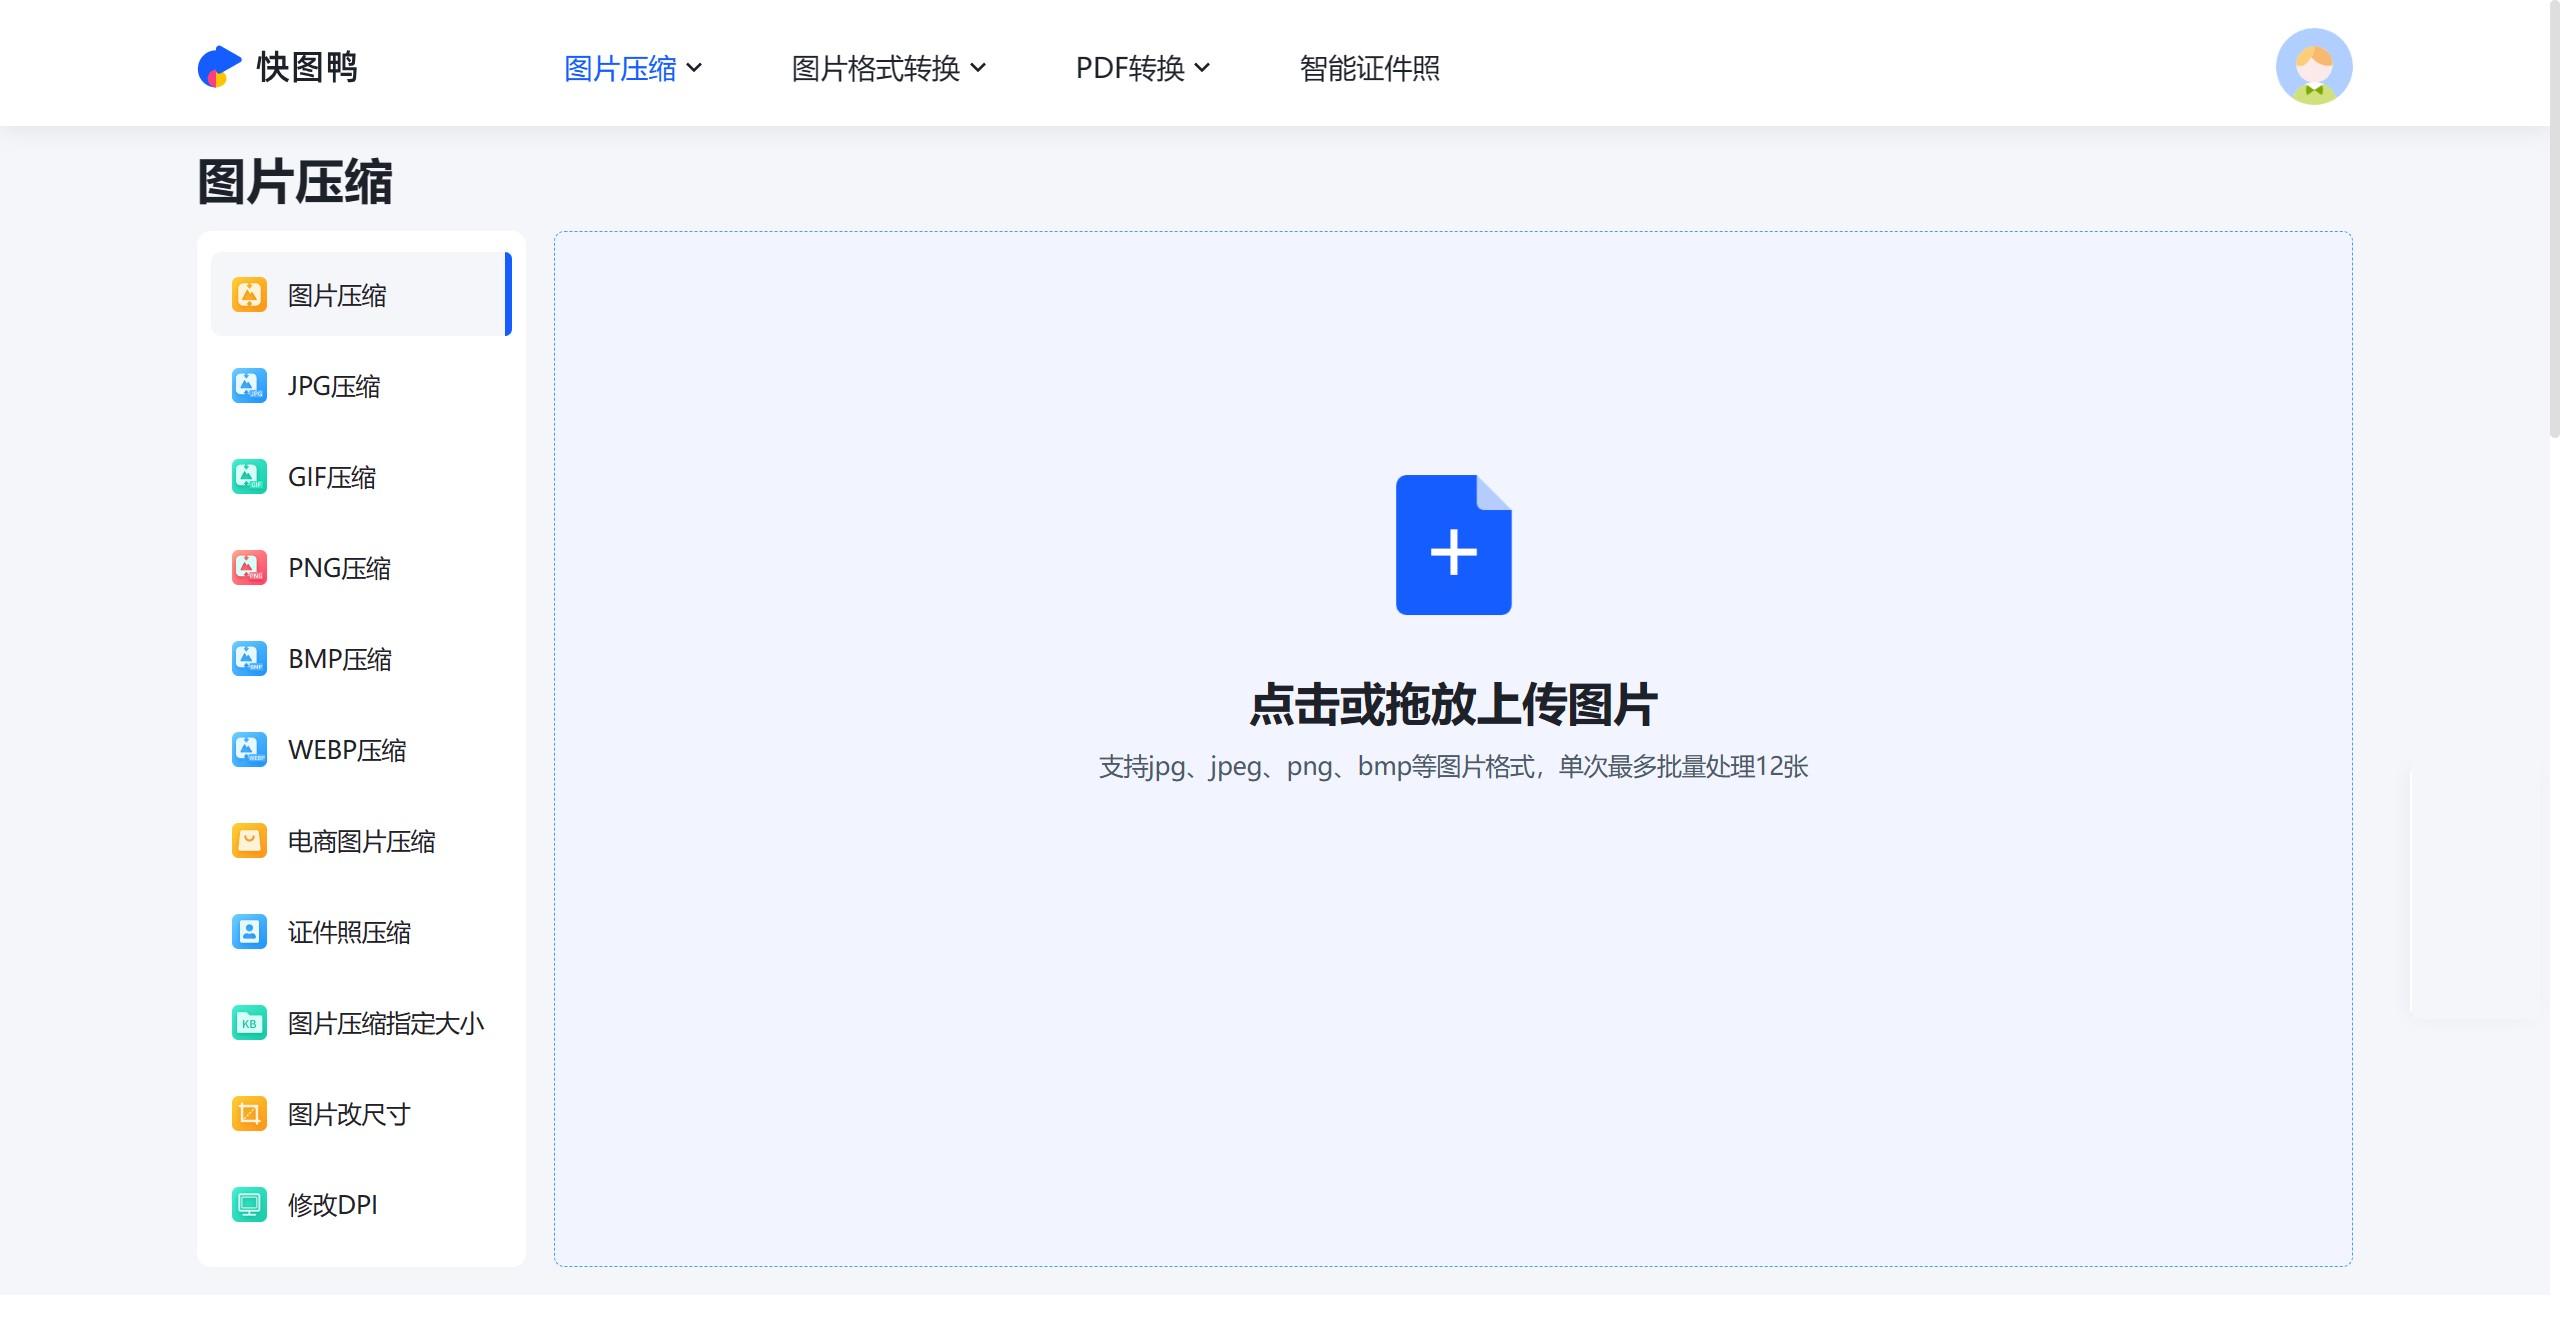Click the 图片改尺寸 crop icon
This screenshot has width=2560, height=1337.
pos(249,1113)
